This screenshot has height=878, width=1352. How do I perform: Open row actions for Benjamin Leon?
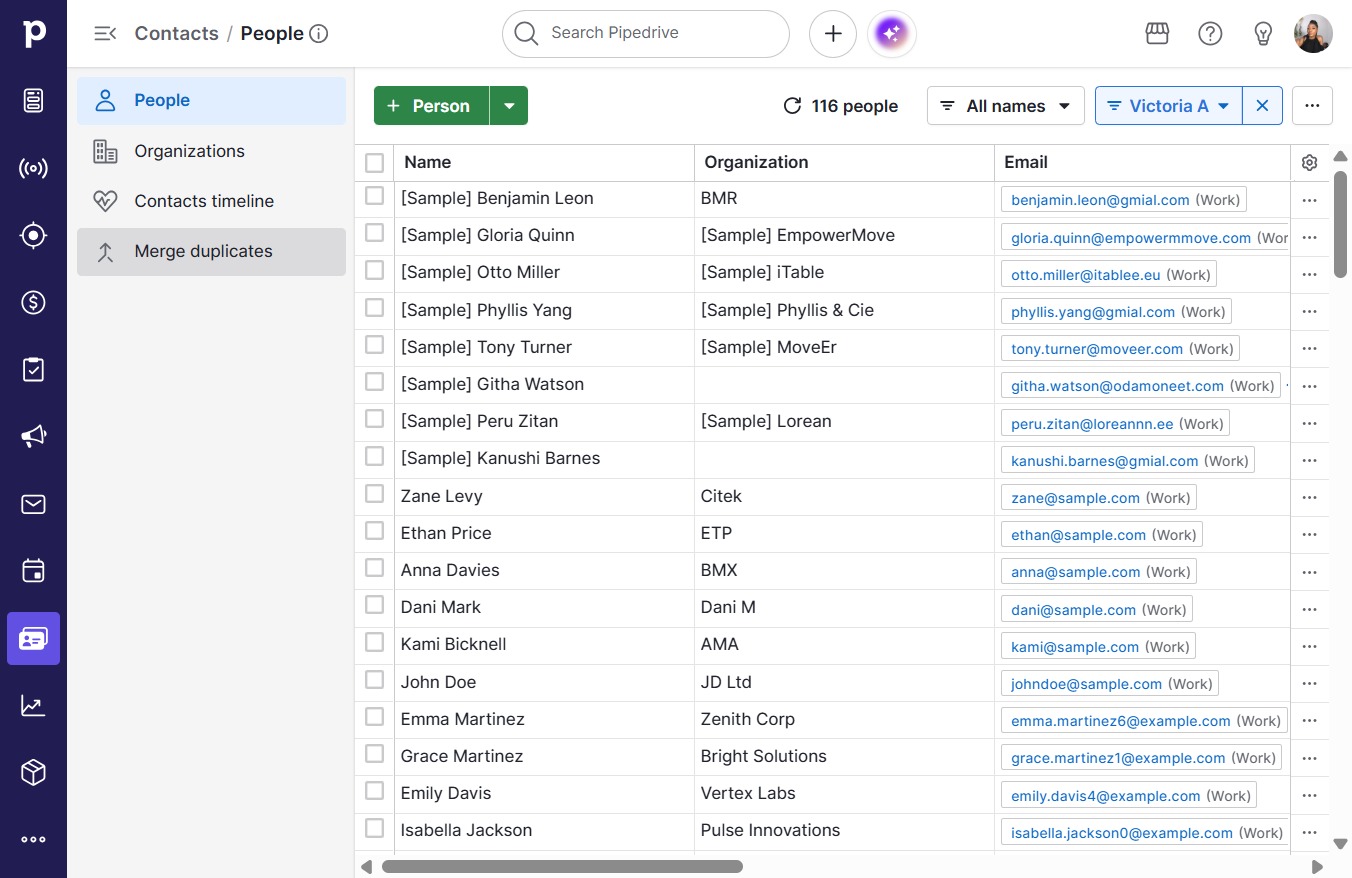1310,200
